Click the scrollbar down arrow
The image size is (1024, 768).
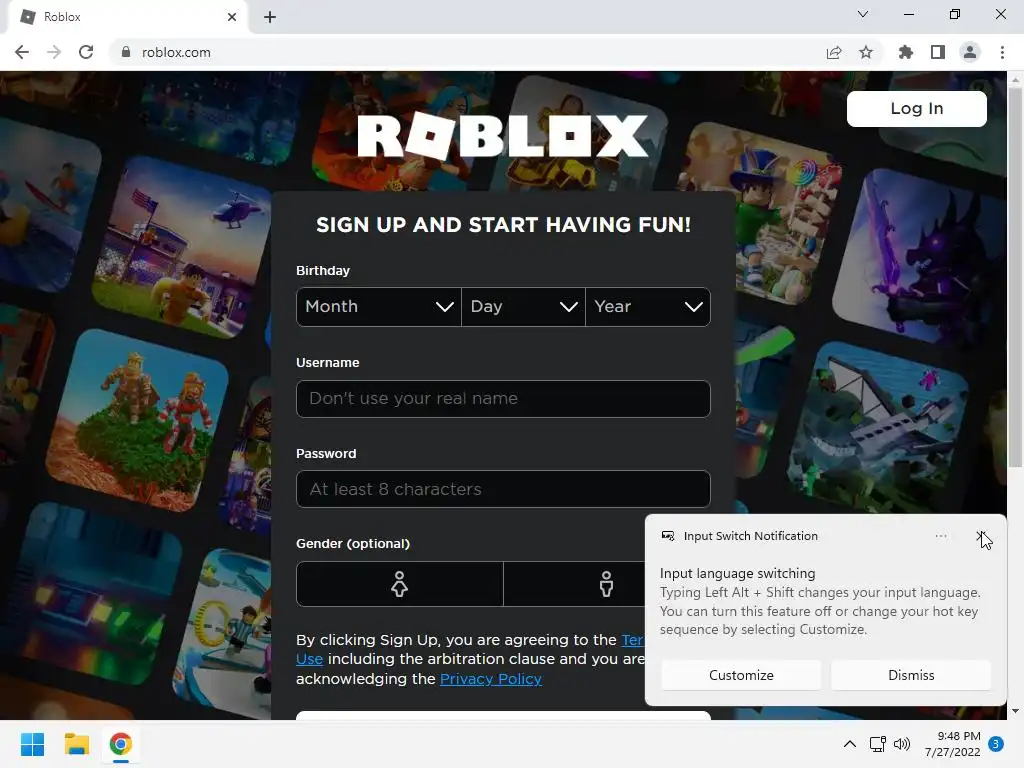(x=1015, y=711)
